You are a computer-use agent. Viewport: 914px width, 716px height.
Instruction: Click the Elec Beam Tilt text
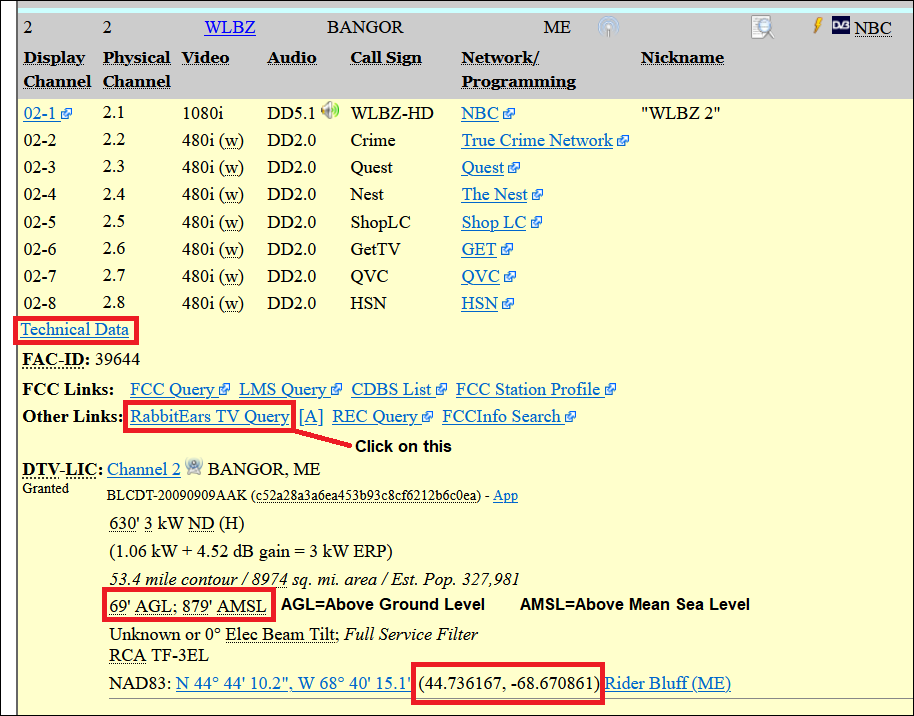[x=280, y=634]
